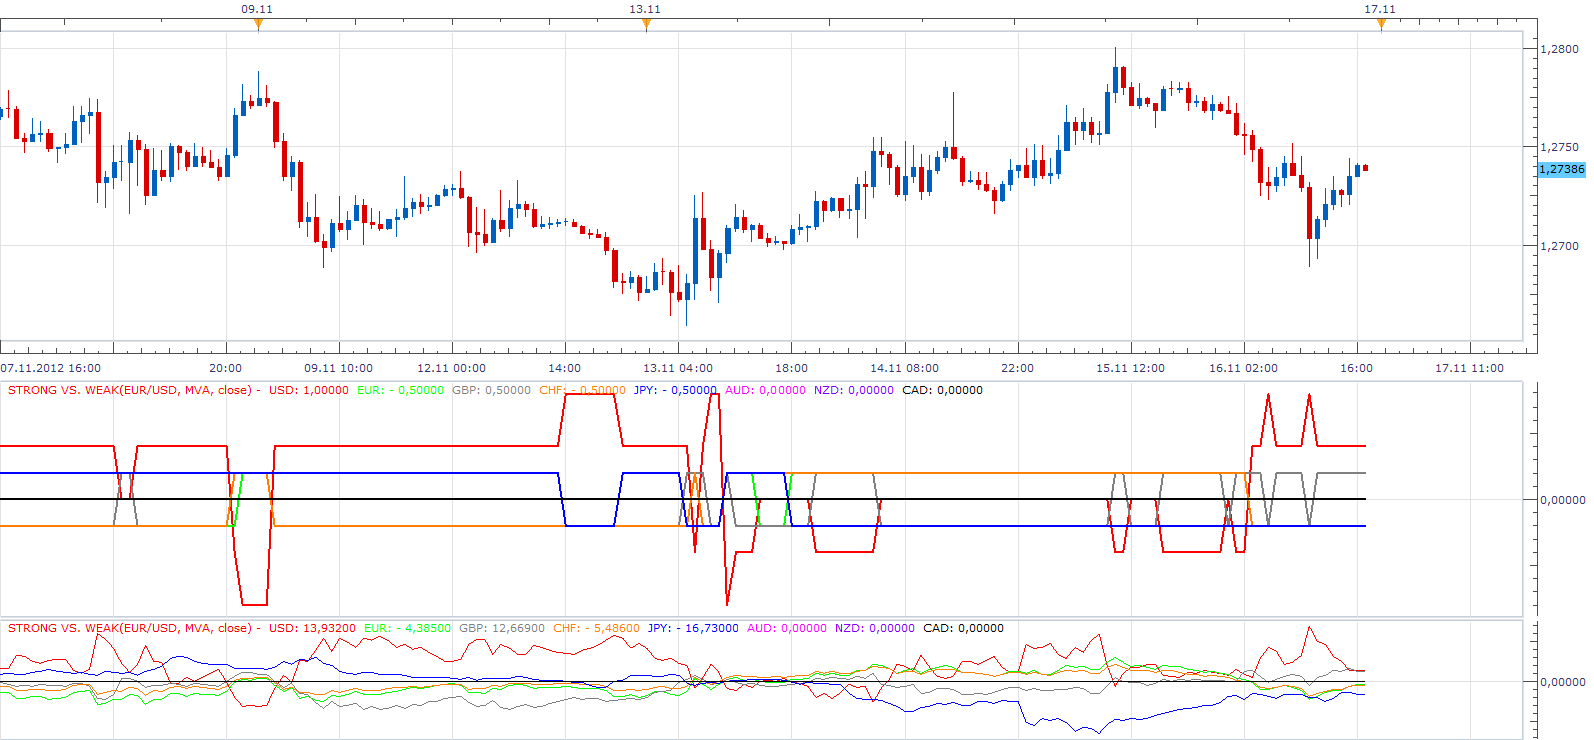
Task: Select the current price label 1,27386
Action: click(x=1561, y=169)
